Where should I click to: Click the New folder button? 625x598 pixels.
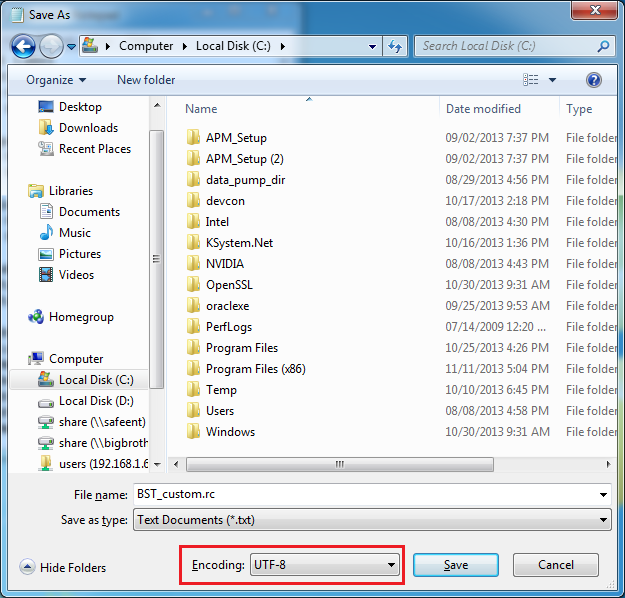[146, 80]
